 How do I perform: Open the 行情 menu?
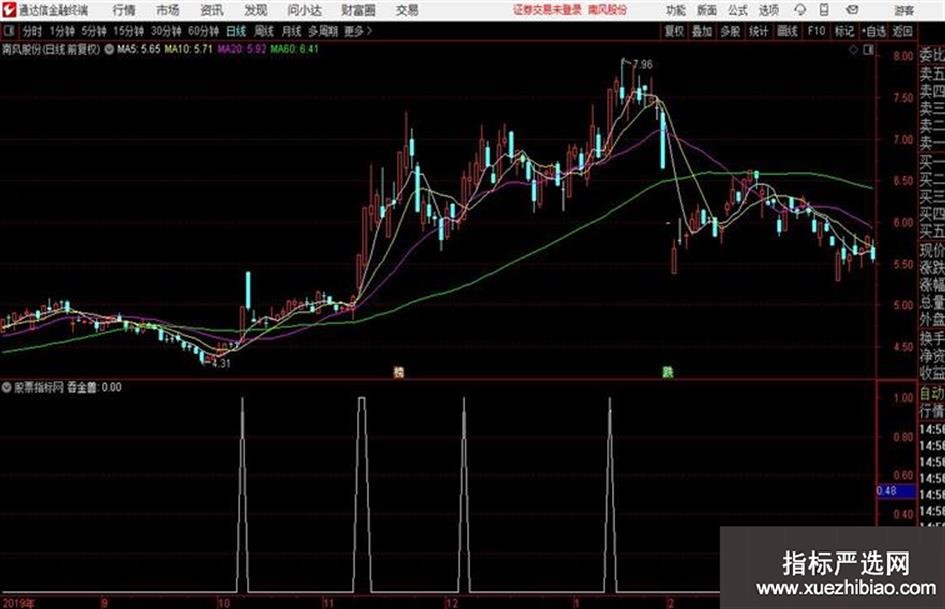click(x=124, y=10)
